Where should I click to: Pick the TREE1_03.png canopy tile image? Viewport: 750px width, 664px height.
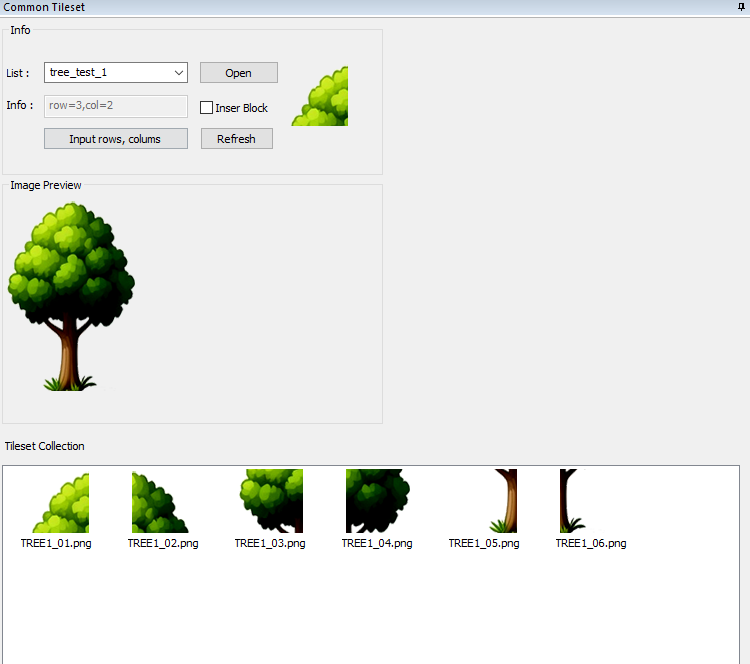tap(270, 501)
